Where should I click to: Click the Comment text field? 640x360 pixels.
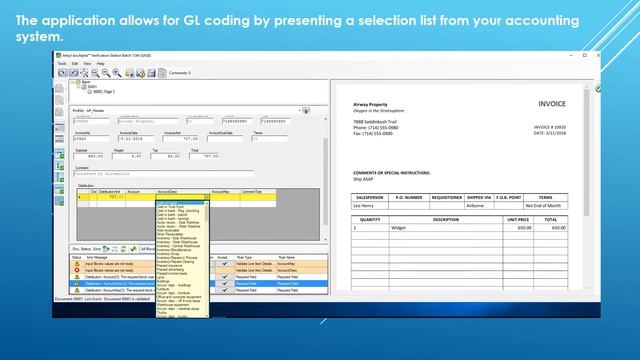tap(163, 174)
